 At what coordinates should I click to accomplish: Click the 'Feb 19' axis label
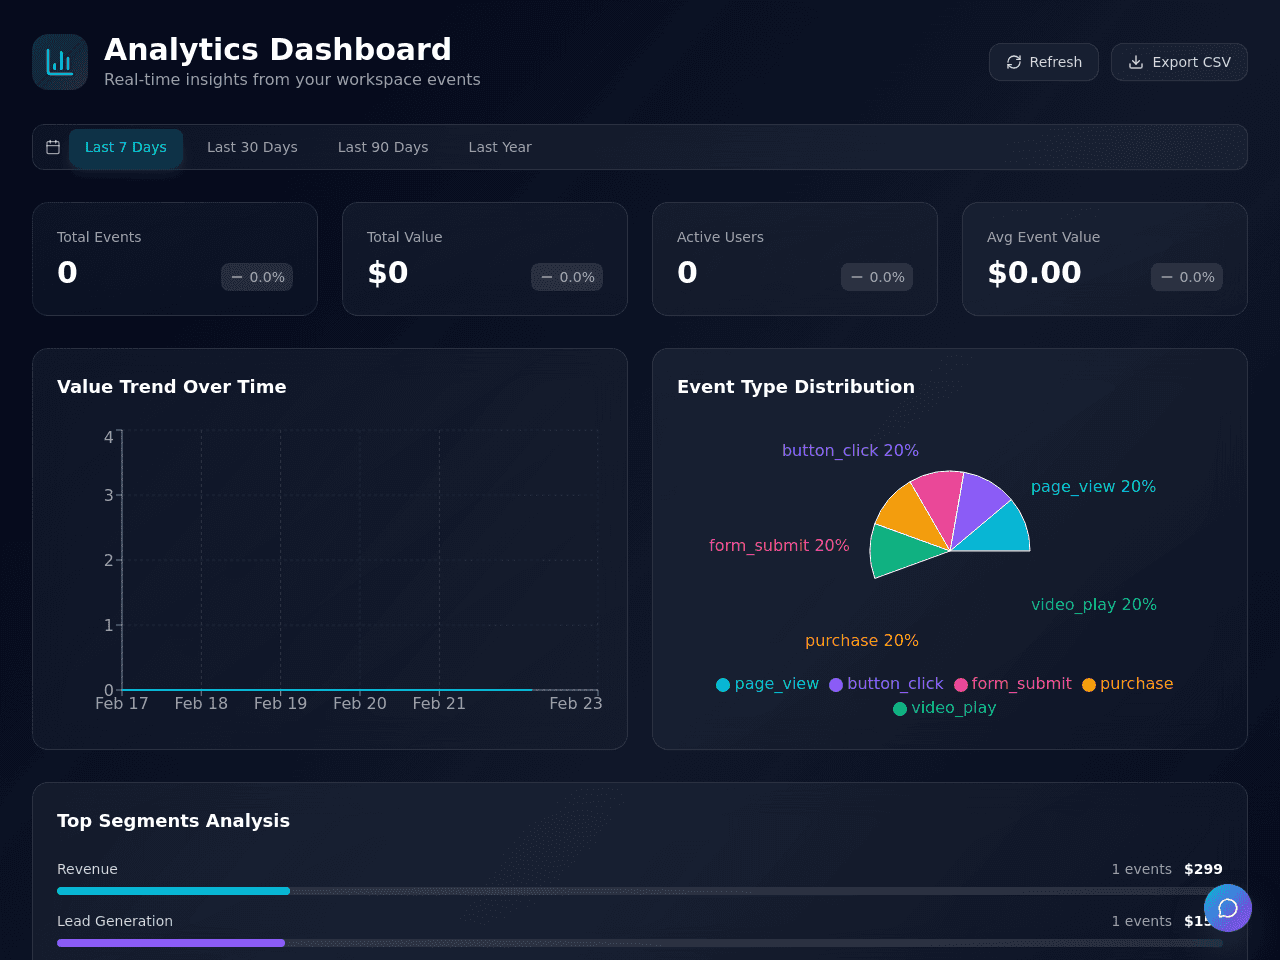pos(280,704)
